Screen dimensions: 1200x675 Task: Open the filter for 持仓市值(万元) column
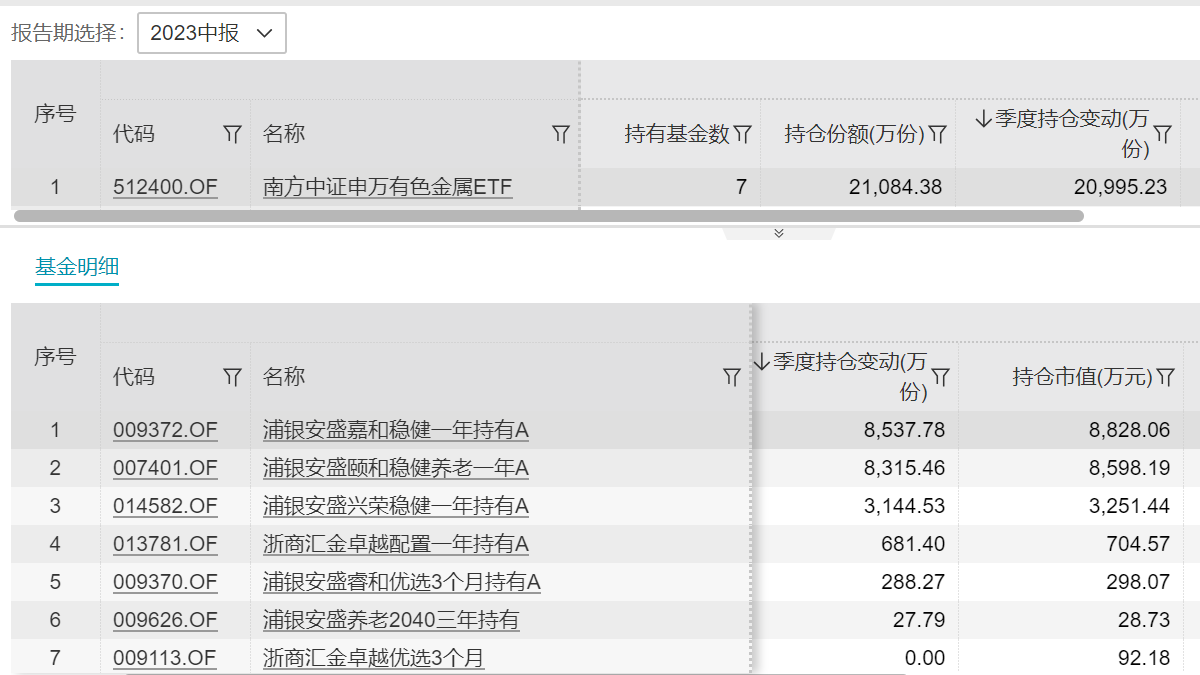1165,377
